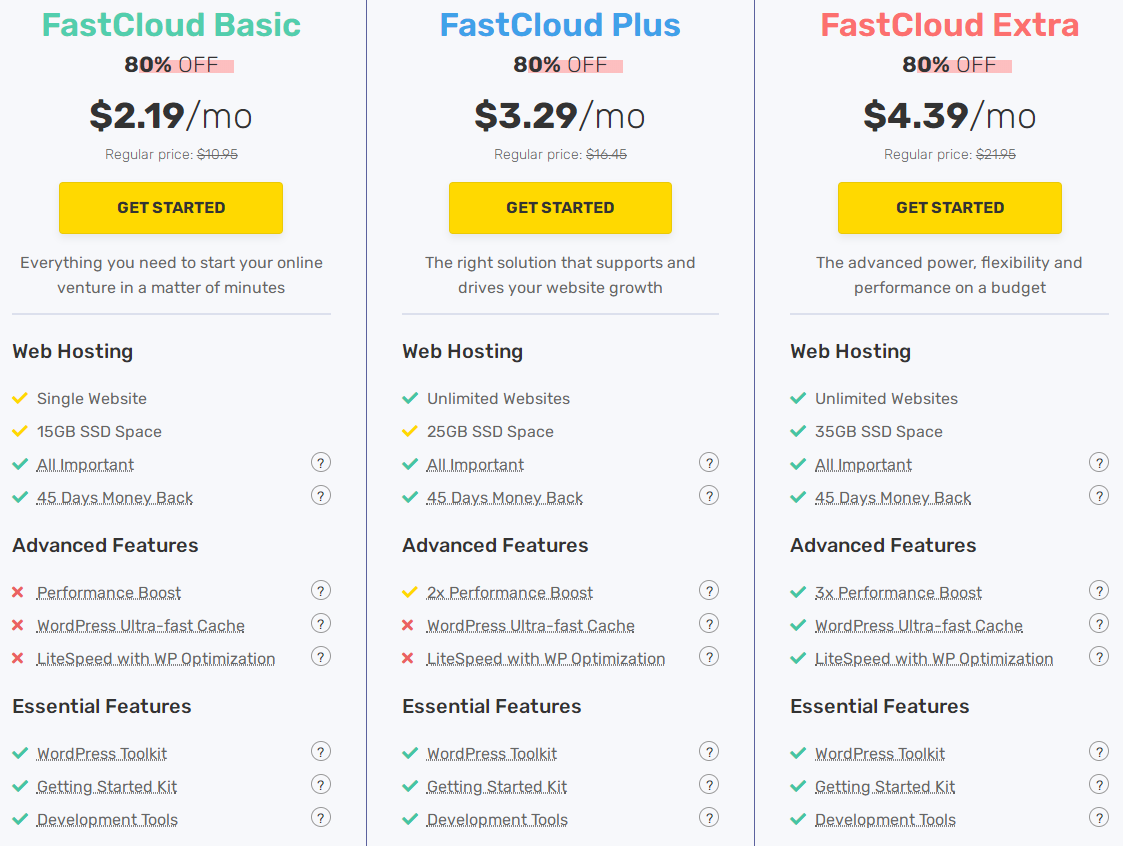Click Basic plan's LiteSpeed with WP Optimization text
Screen dimensions: 1123x846
click(x=156, y=659)
